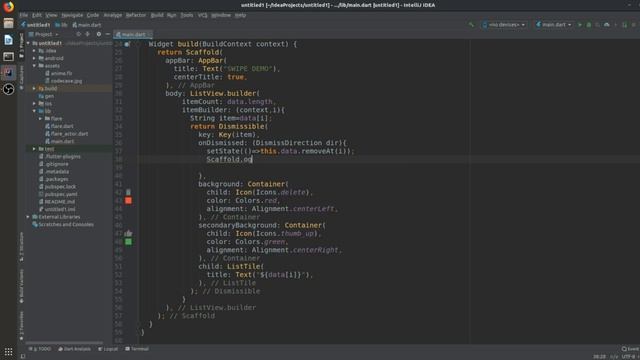Open the Refactor menu
The image size is (640, 360).
[x=136, y=15]
